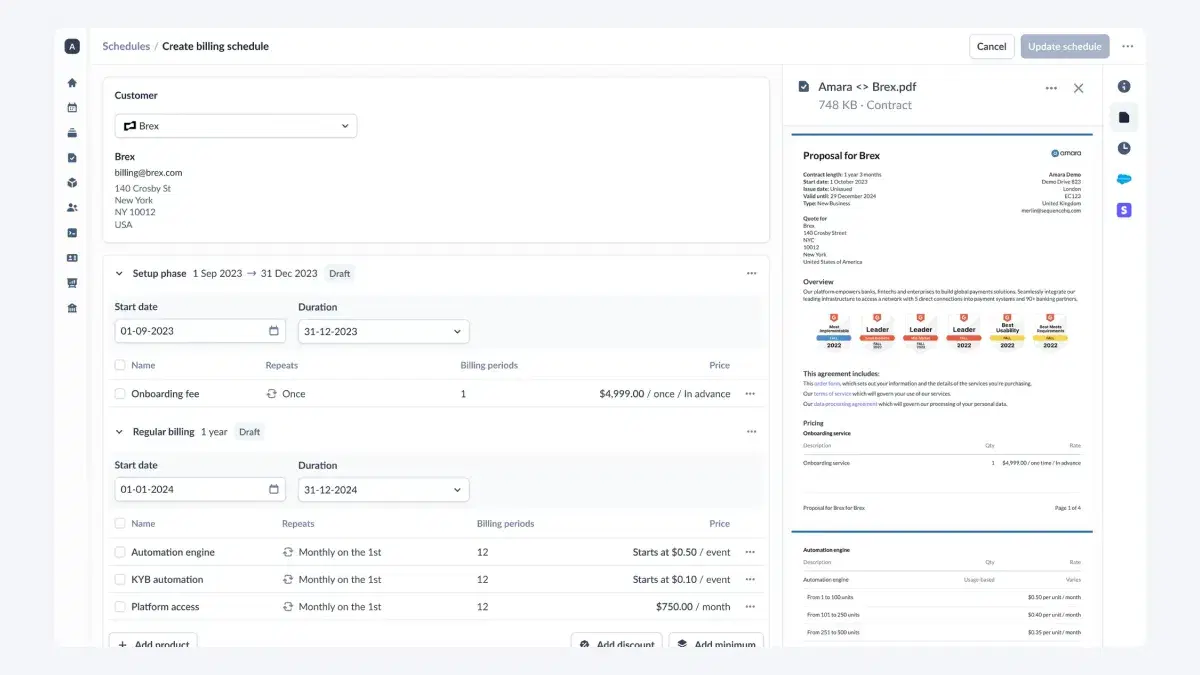
Task: Click the Setup phase start date field
Action: 200,331
